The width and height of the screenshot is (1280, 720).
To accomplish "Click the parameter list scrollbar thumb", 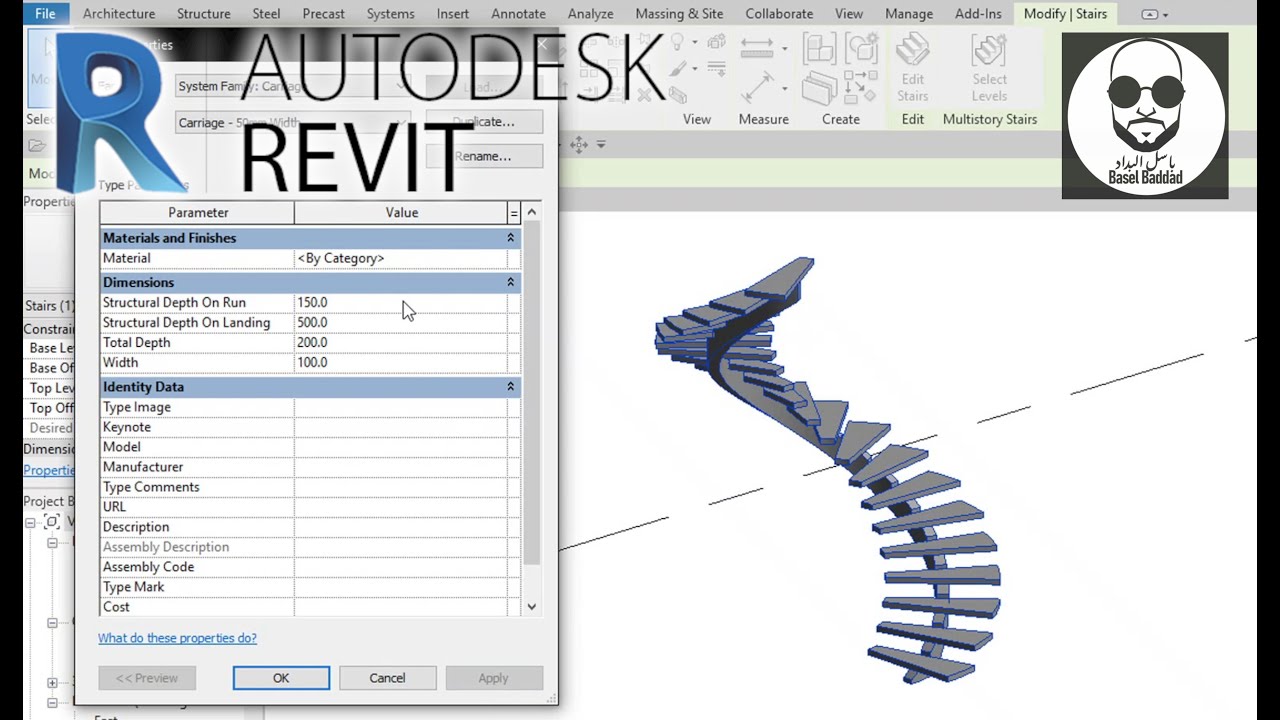I will [532, 392].
